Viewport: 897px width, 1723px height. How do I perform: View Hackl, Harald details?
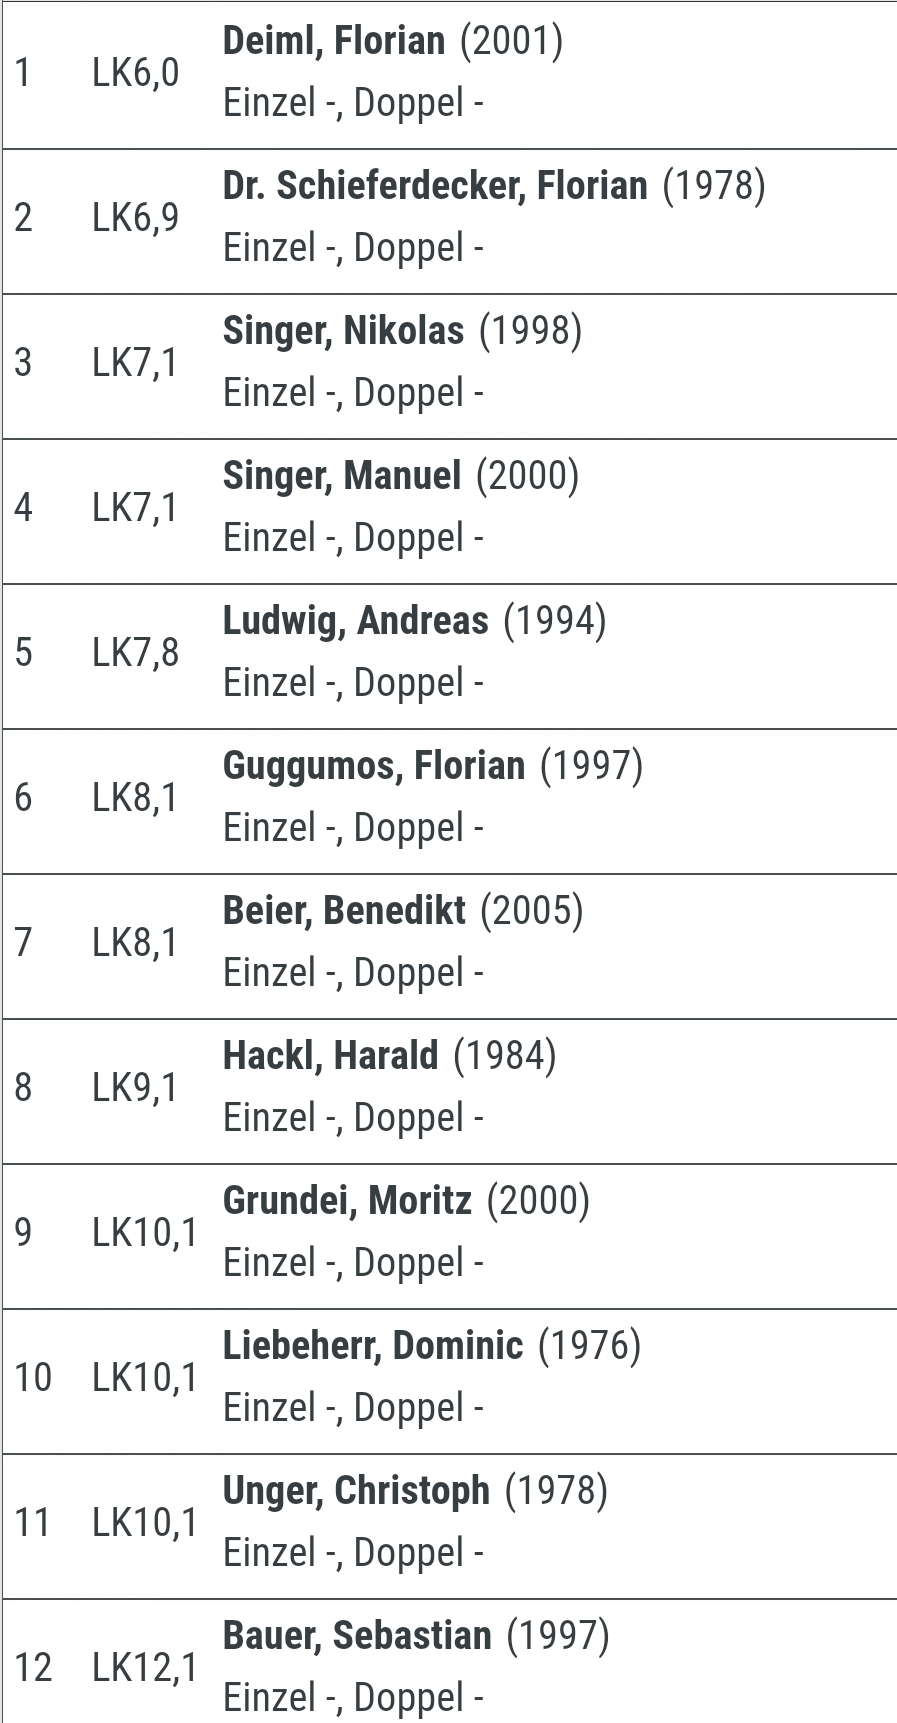click(x=330, y=1056)
